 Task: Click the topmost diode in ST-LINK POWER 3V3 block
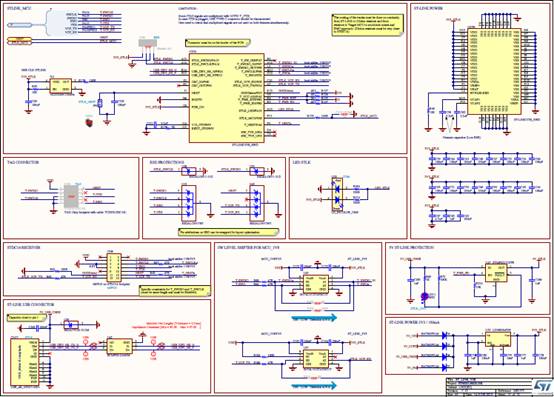point(445,335)
